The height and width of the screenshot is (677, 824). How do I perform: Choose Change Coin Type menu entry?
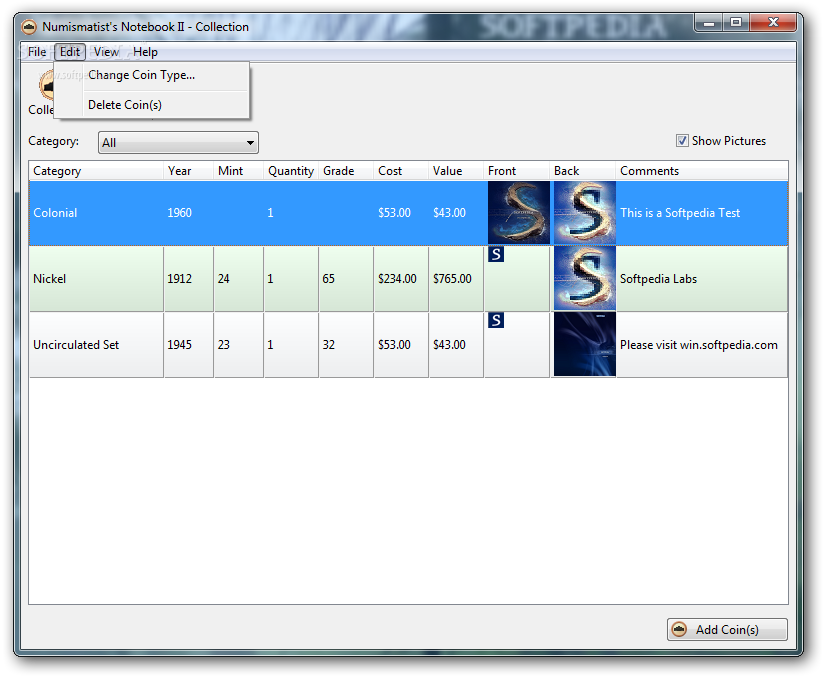pos(152,75)
